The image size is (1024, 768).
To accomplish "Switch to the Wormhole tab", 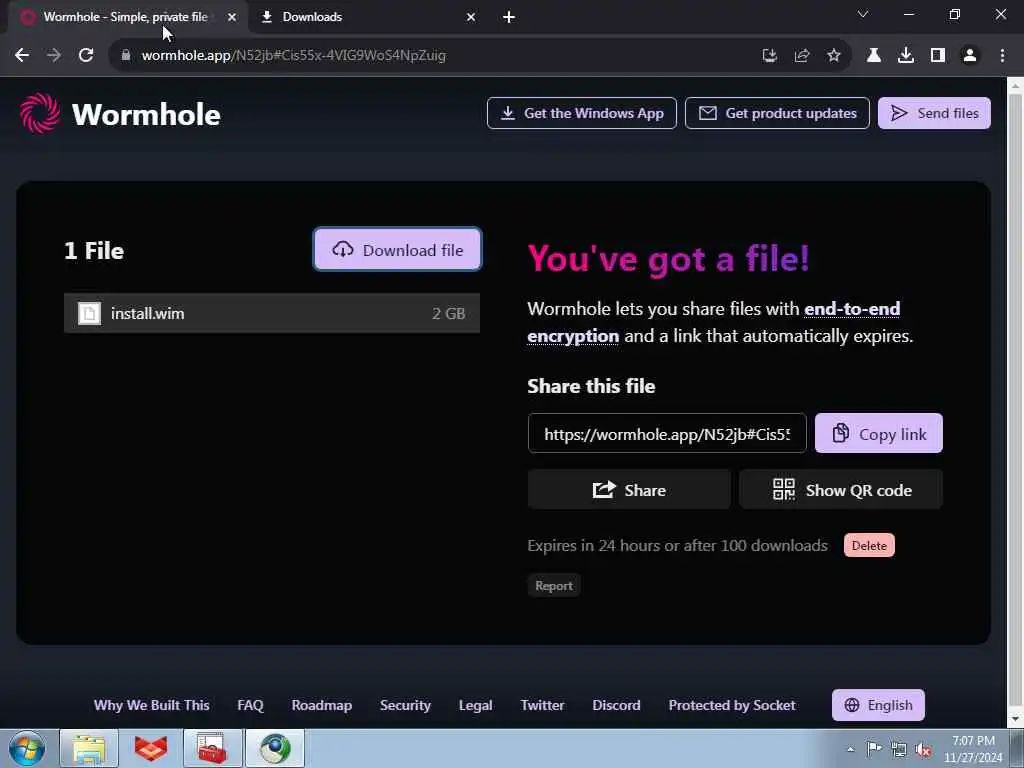I will (x=124, y=17).
